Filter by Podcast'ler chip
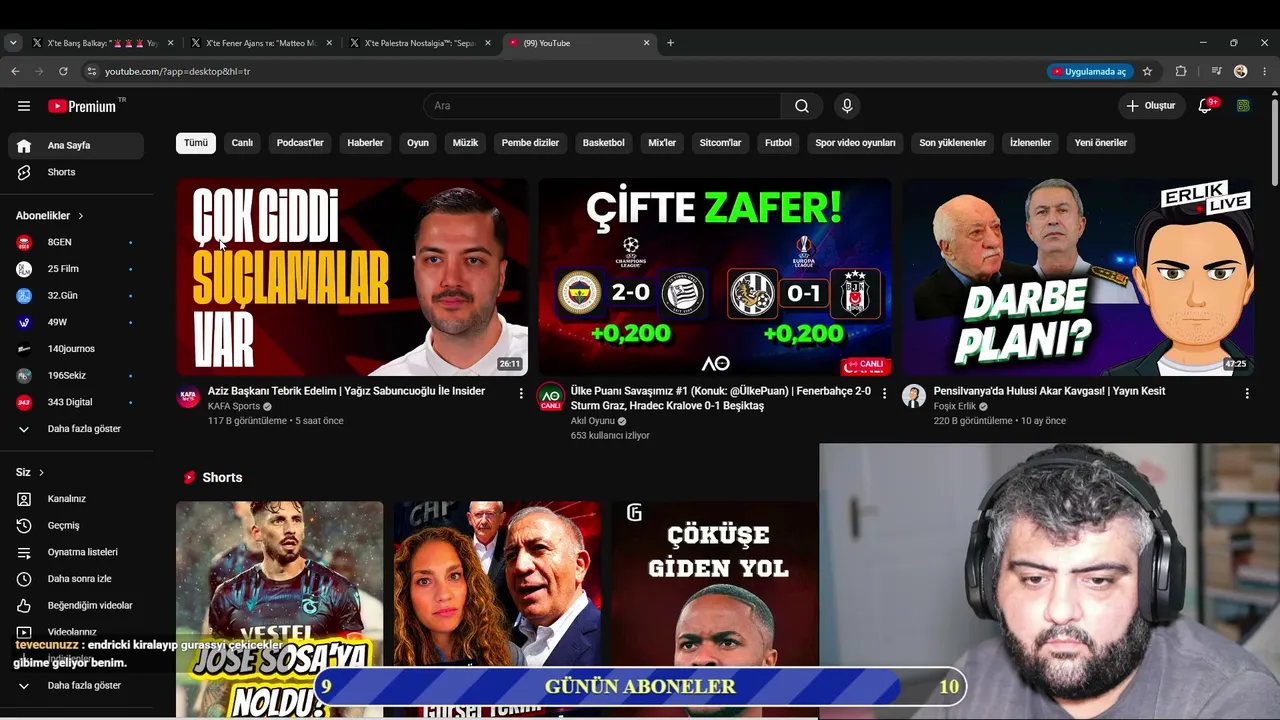 [x=300, y=143]
